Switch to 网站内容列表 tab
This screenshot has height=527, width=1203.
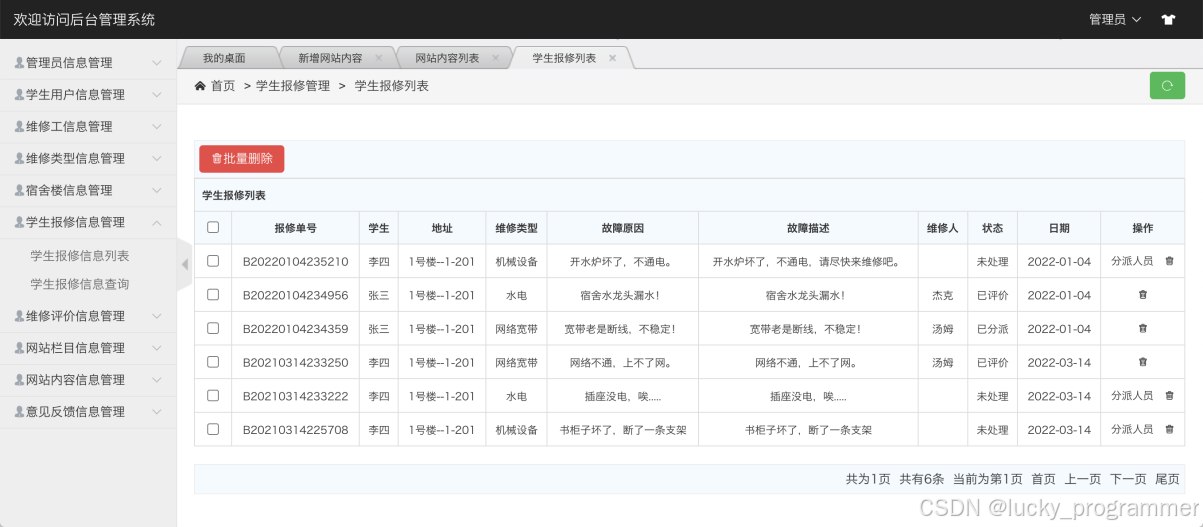coord(447,58)
